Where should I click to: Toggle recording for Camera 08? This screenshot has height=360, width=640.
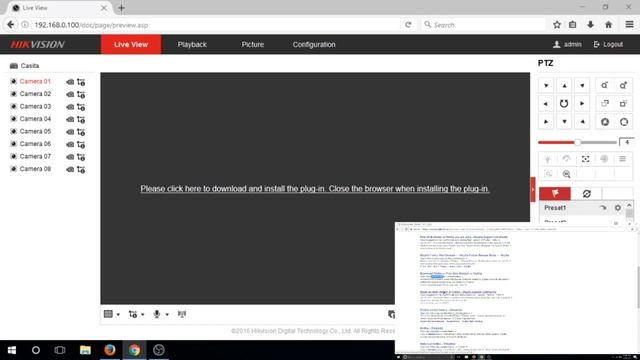(70, 169)
